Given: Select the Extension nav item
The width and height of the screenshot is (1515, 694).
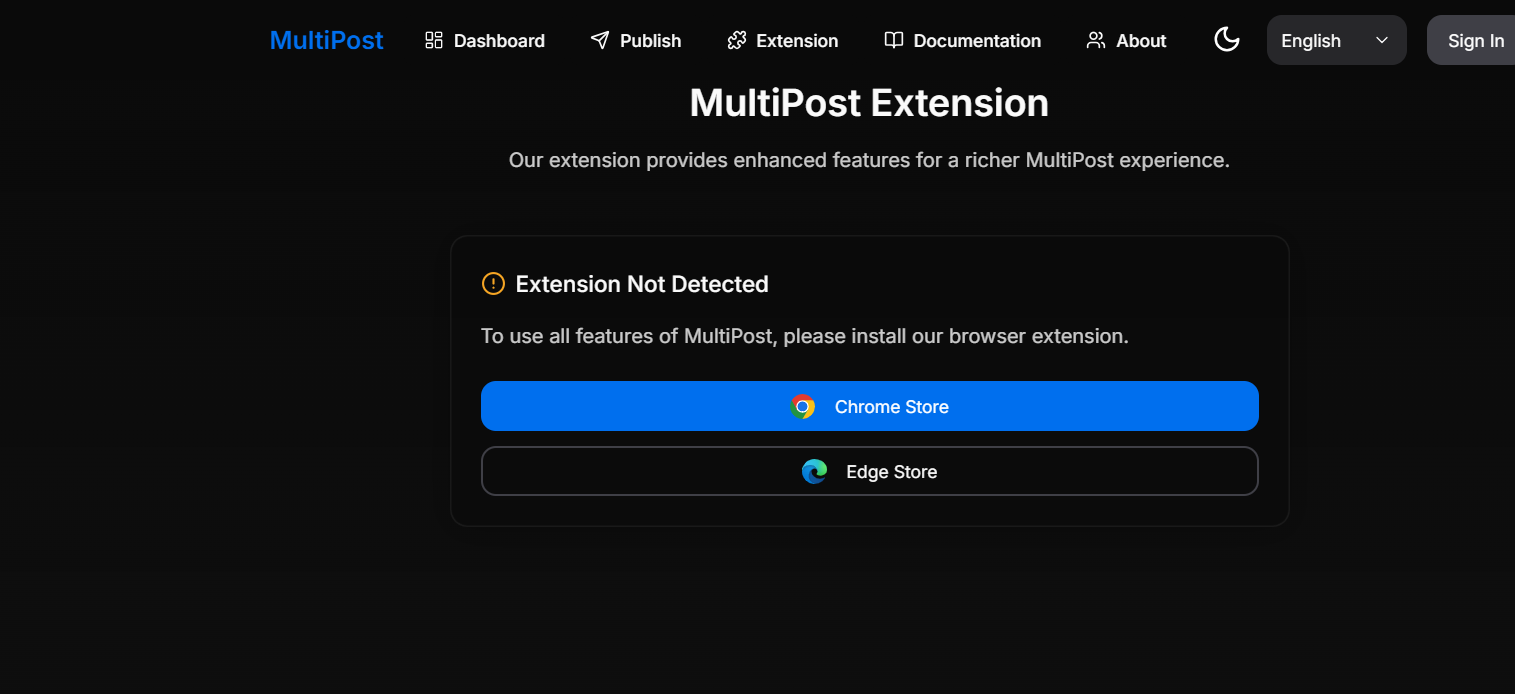Looking at the screenshot, I should point(783,40).
